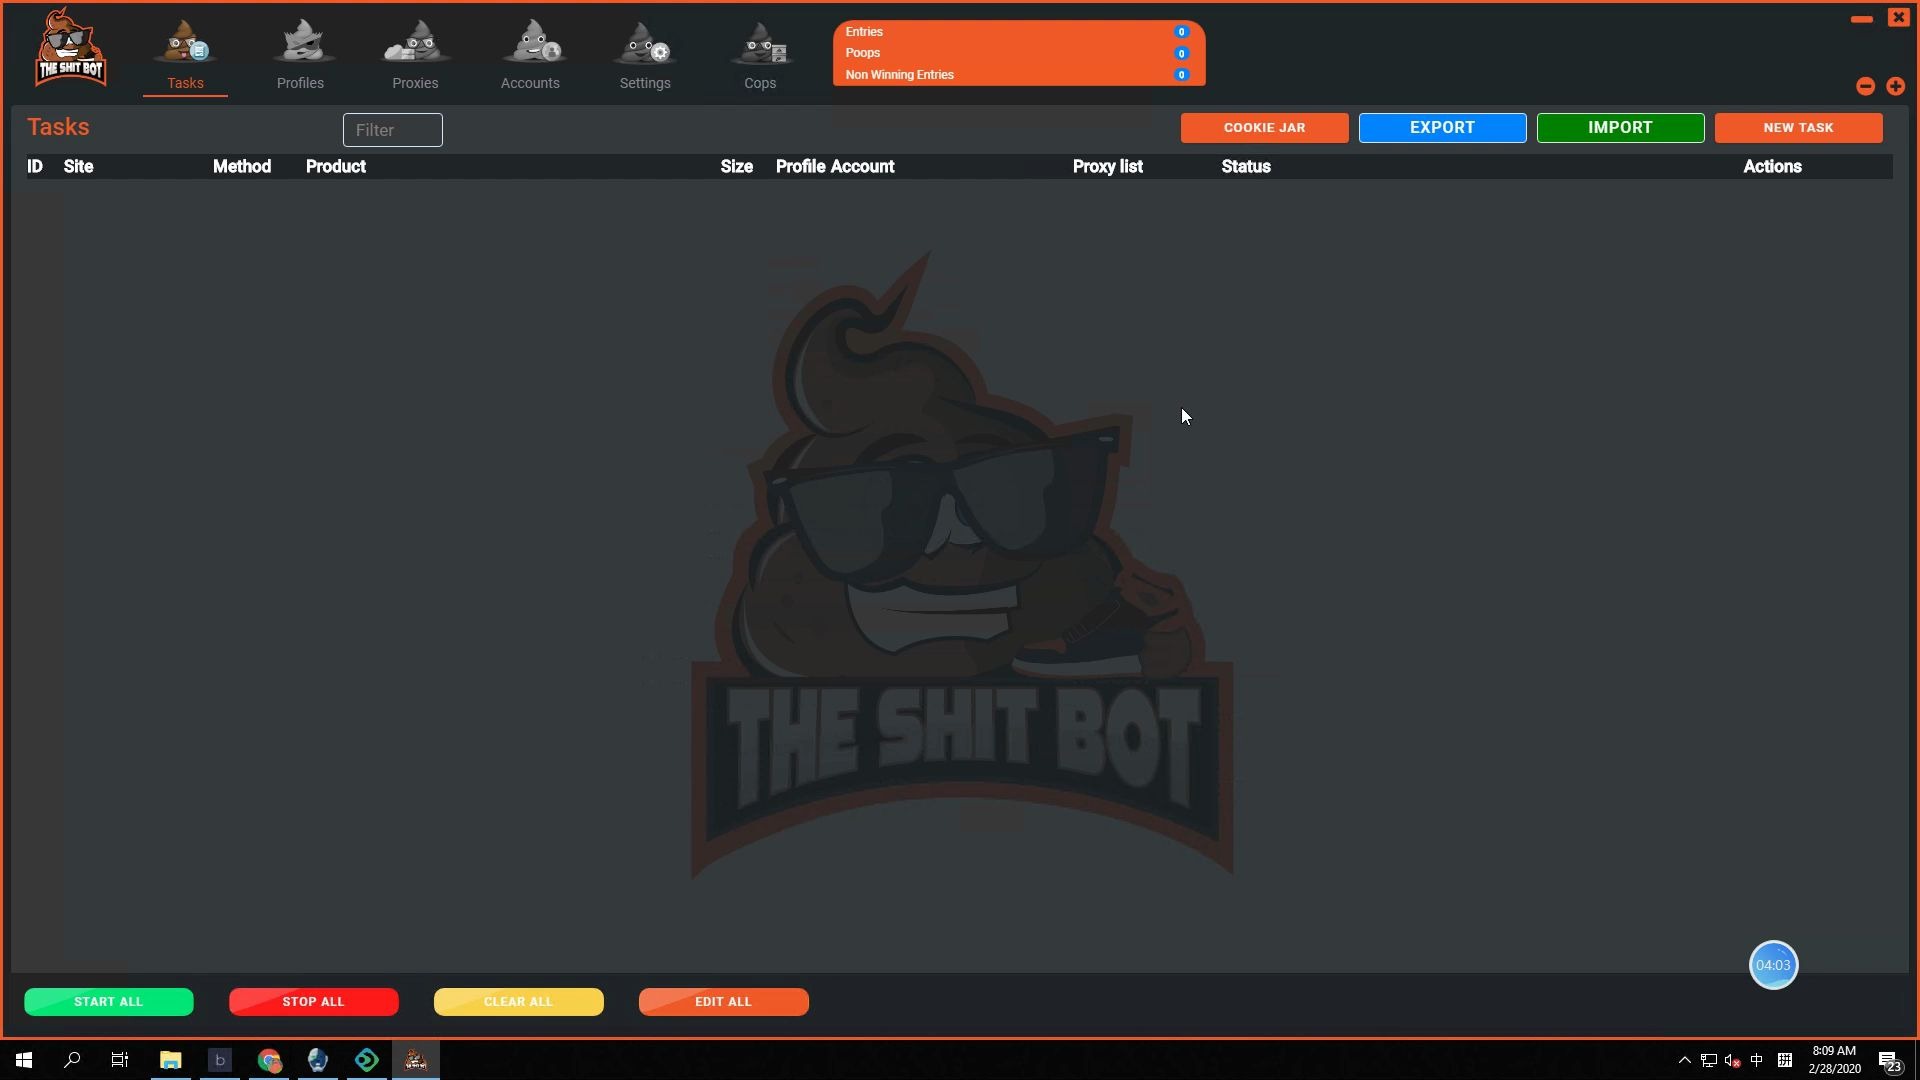The width and height of the screenshot is (1920, 1080).
Task: Open the green arrow taskbar app
Action: (367, 1060)
